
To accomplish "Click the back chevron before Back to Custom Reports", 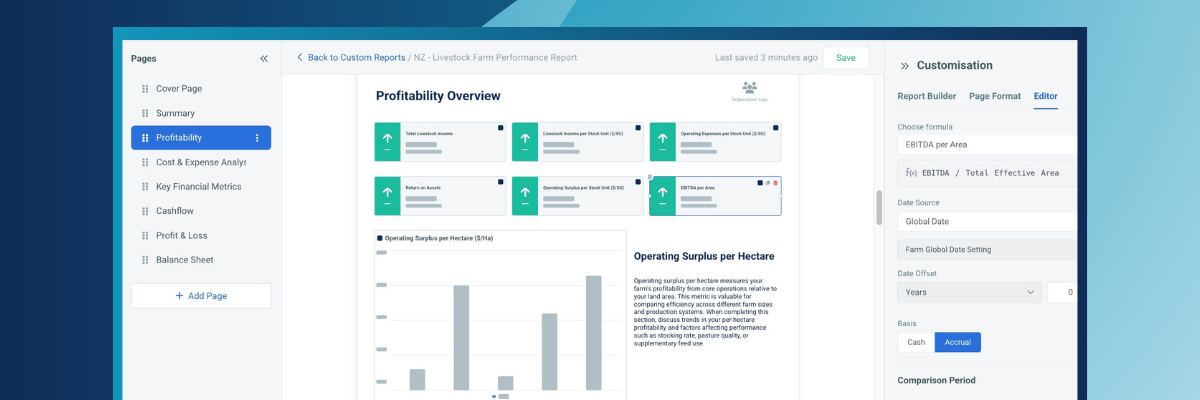I will point(300,58).
